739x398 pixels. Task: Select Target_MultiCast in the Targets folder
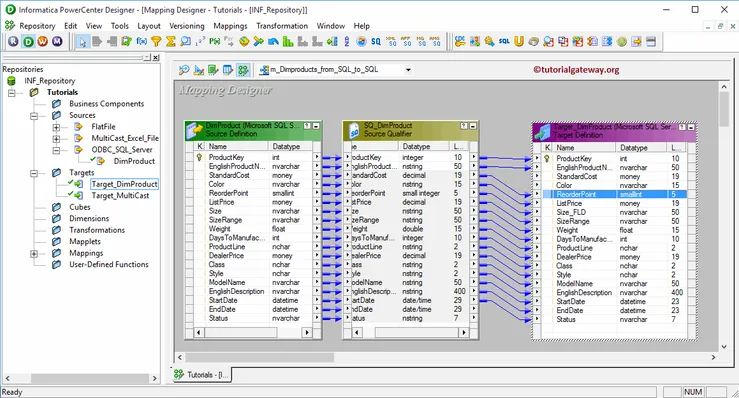click(x=120, y=196)
